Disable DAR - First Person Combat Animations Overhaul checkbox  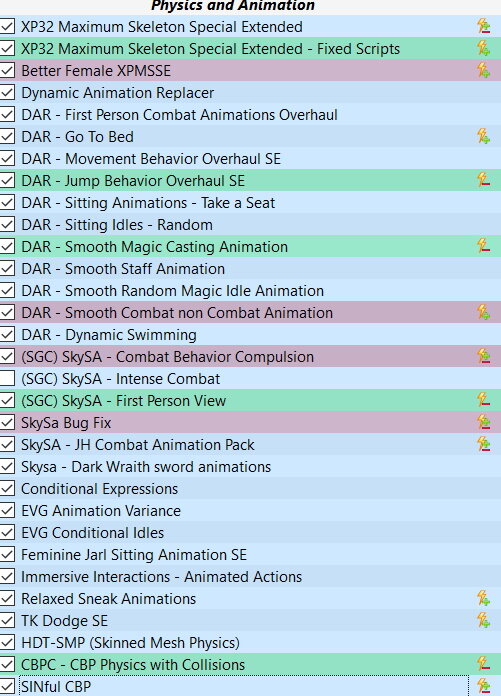tap(7, 115)
